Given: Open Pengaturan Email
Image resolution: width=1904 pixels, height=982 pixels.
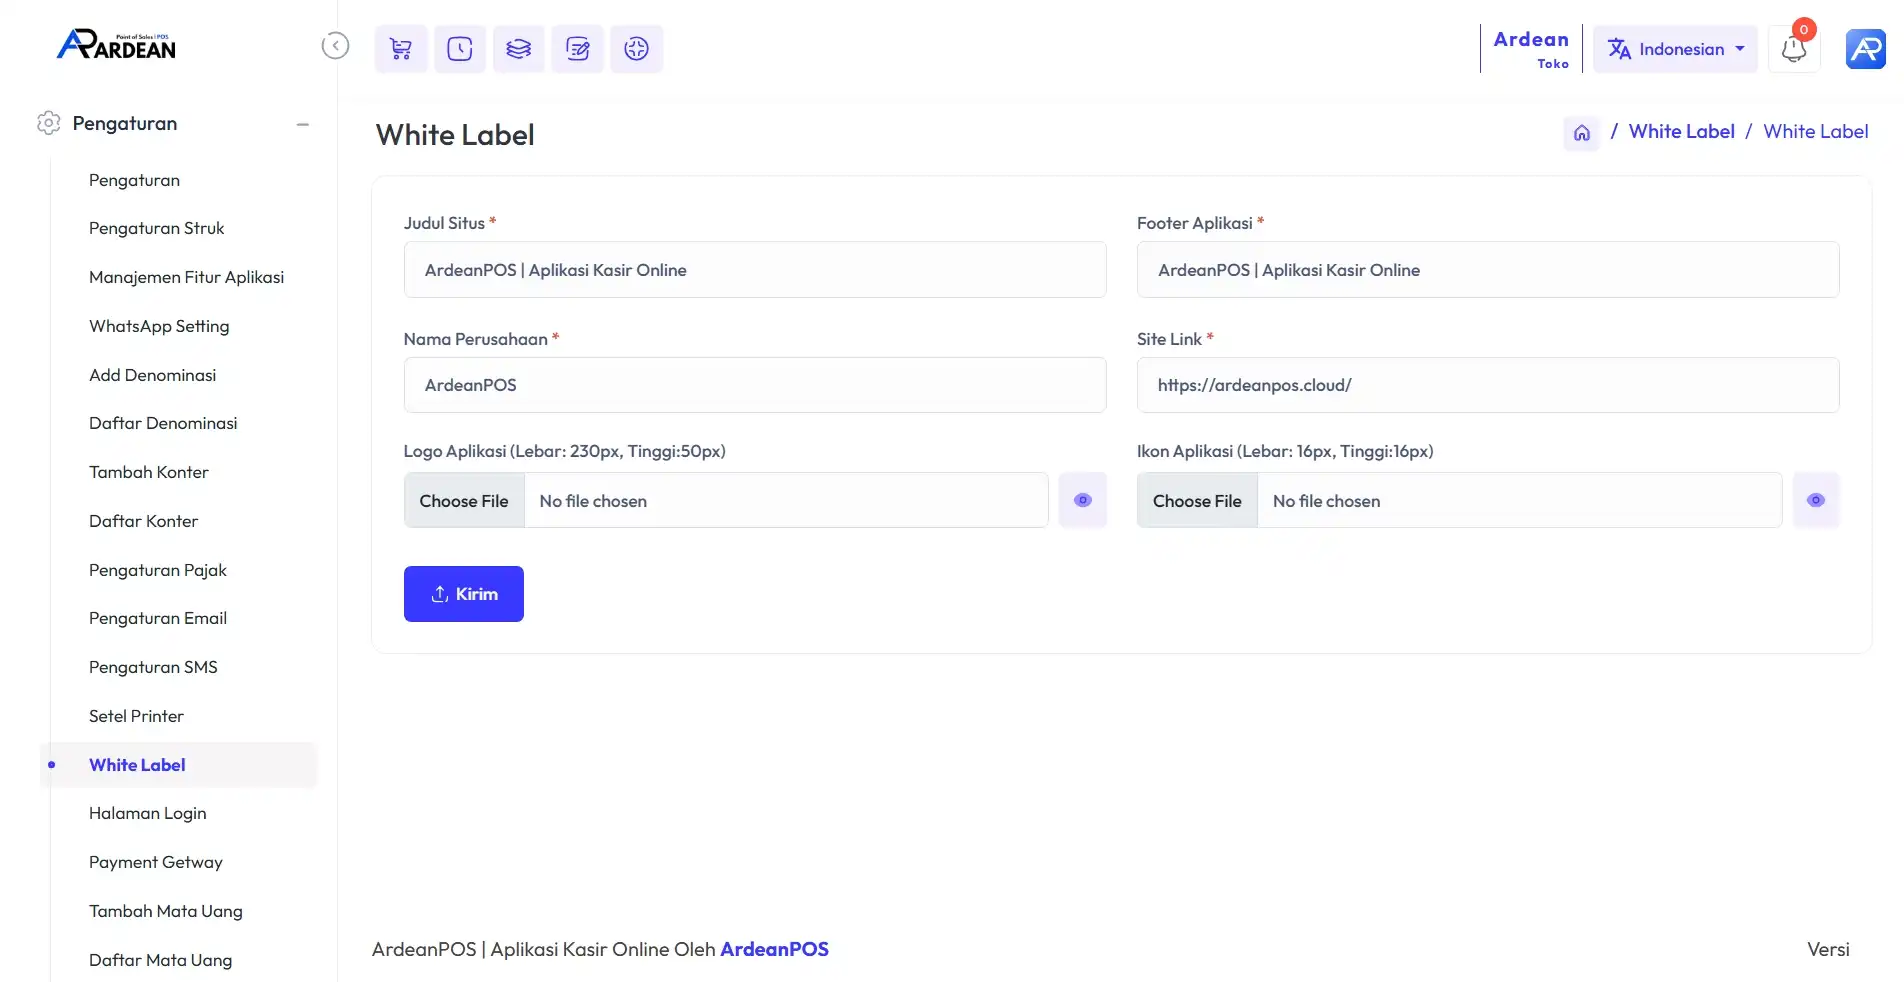Looking at the screenshot, I should tap(158, 618).
